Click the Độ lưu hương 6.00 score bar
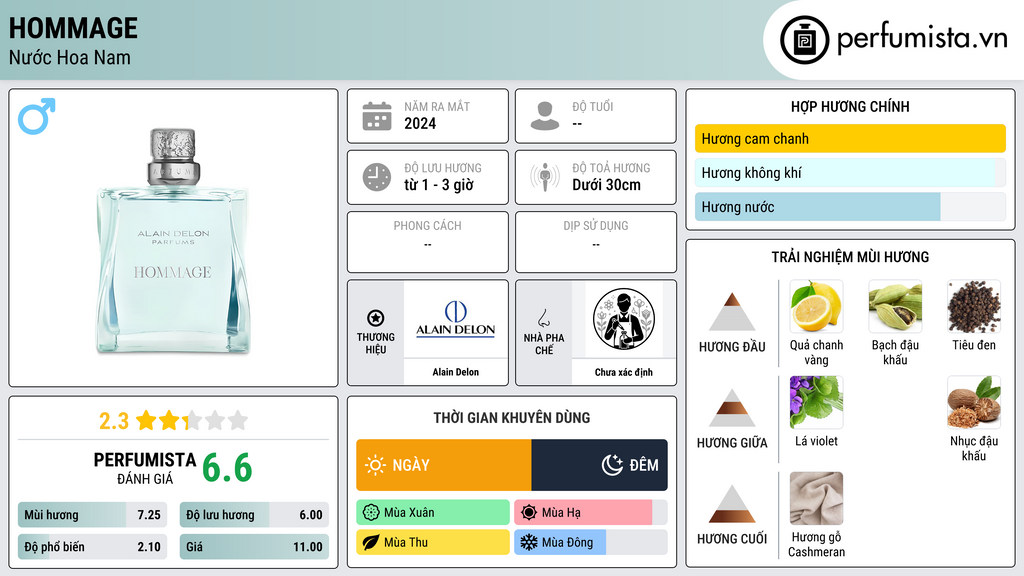The height and width of the screenshot is (576, 1024). coord(254,515)
